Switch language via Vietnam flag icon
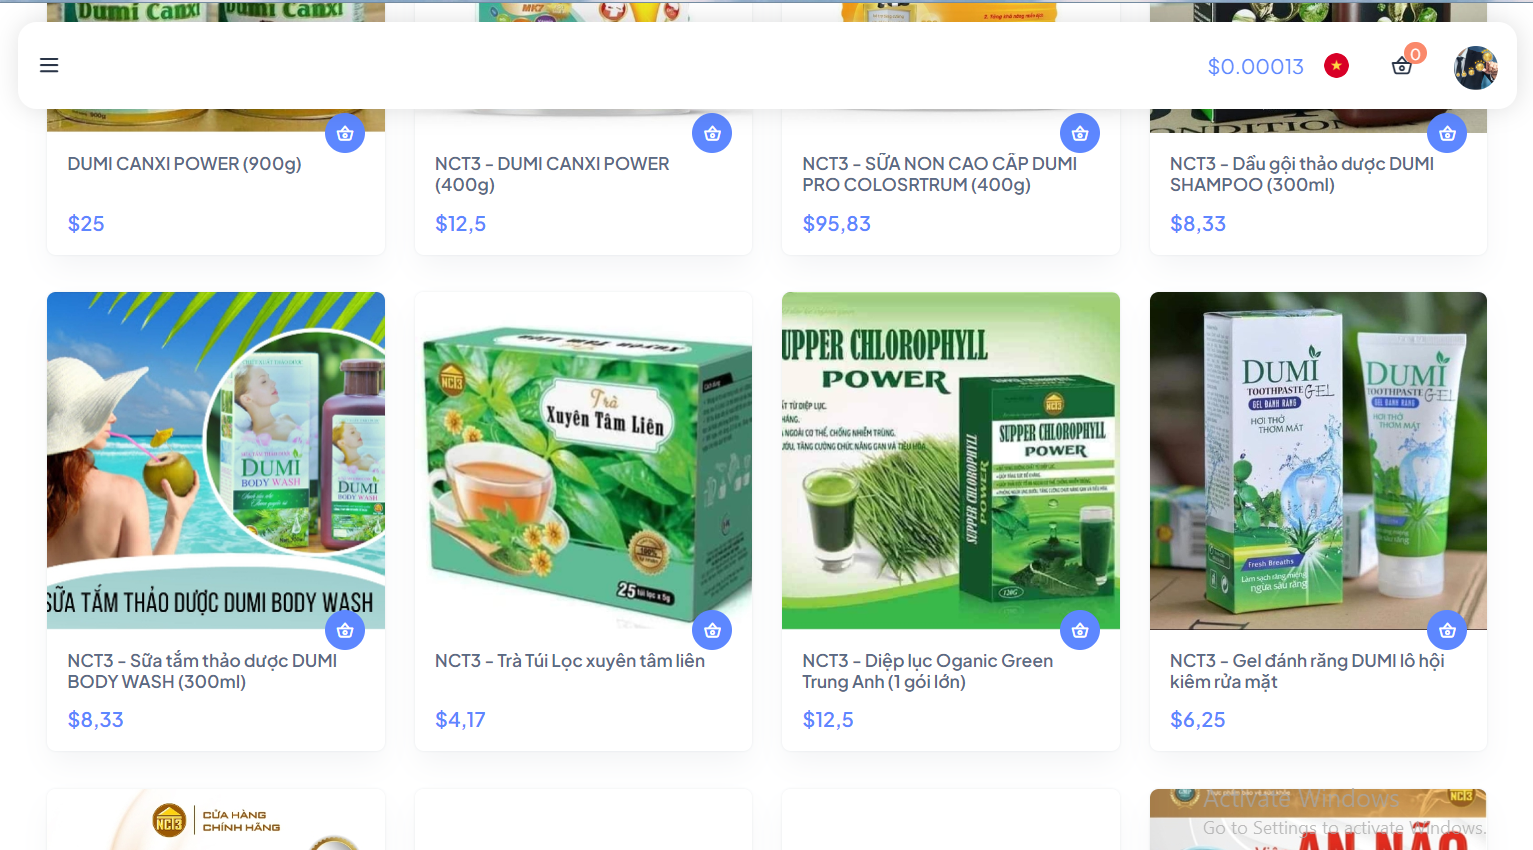This screenshot has height=850, width=1533. 1336,66
